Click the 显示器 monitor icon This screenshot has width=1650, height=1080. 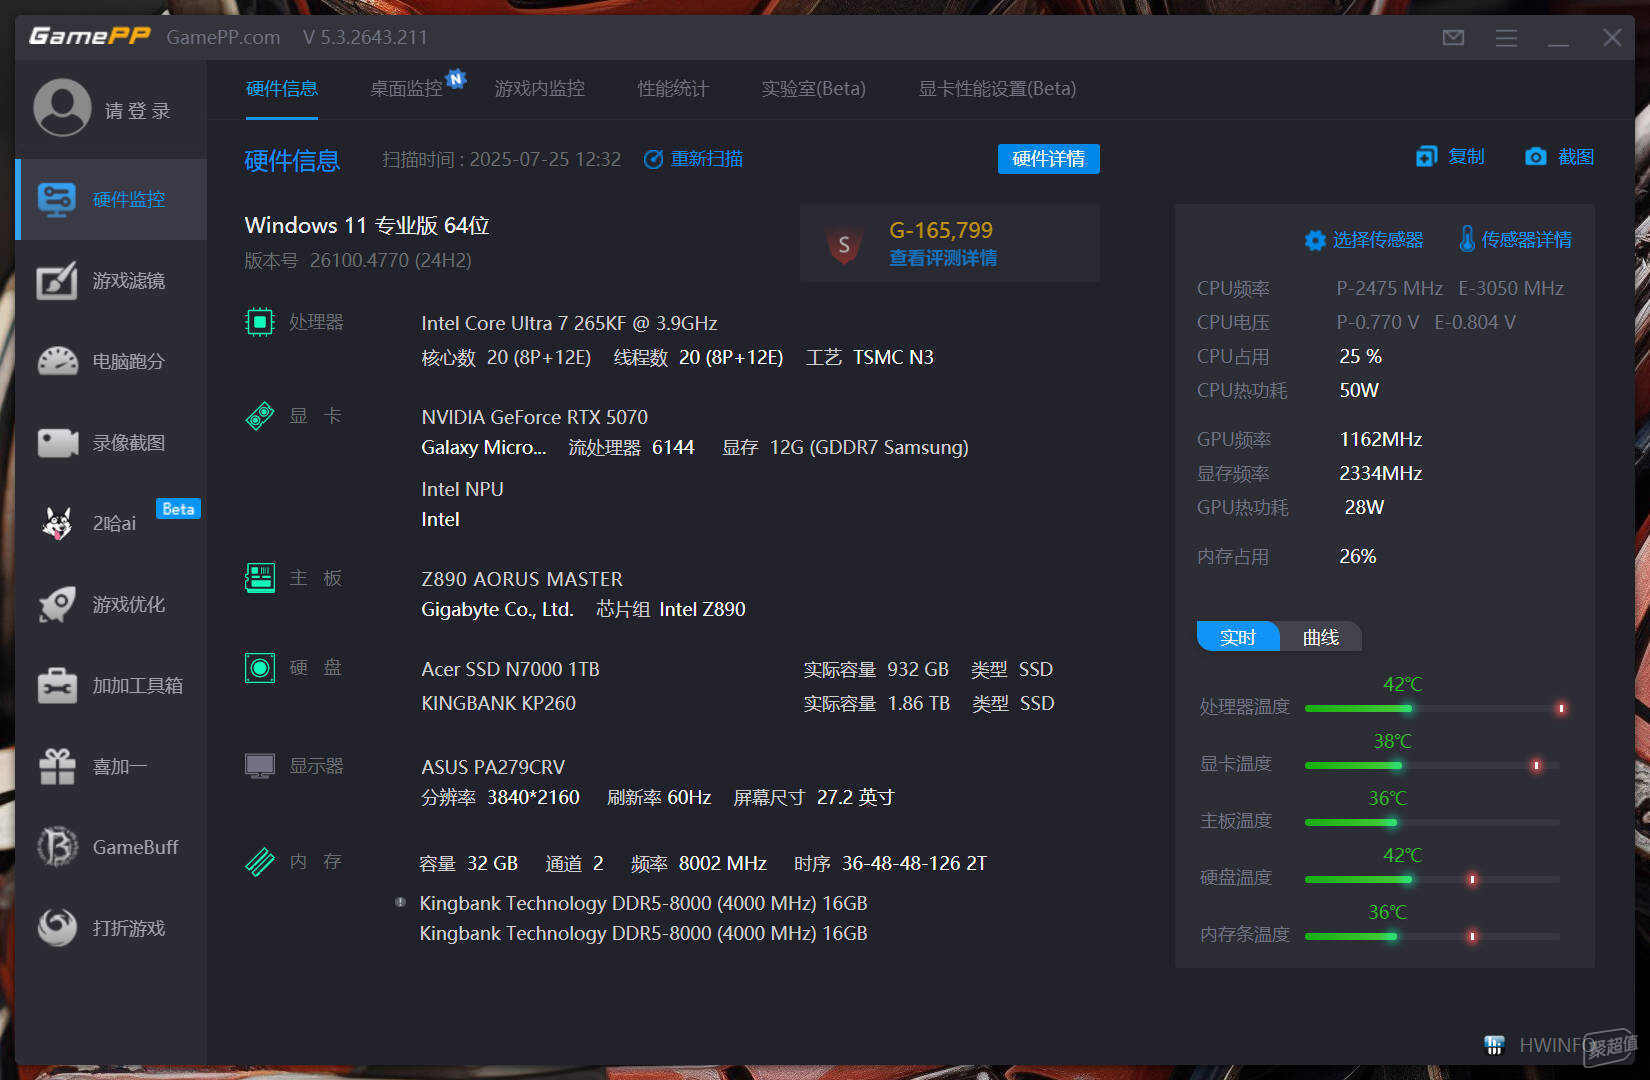click(260, 766)
